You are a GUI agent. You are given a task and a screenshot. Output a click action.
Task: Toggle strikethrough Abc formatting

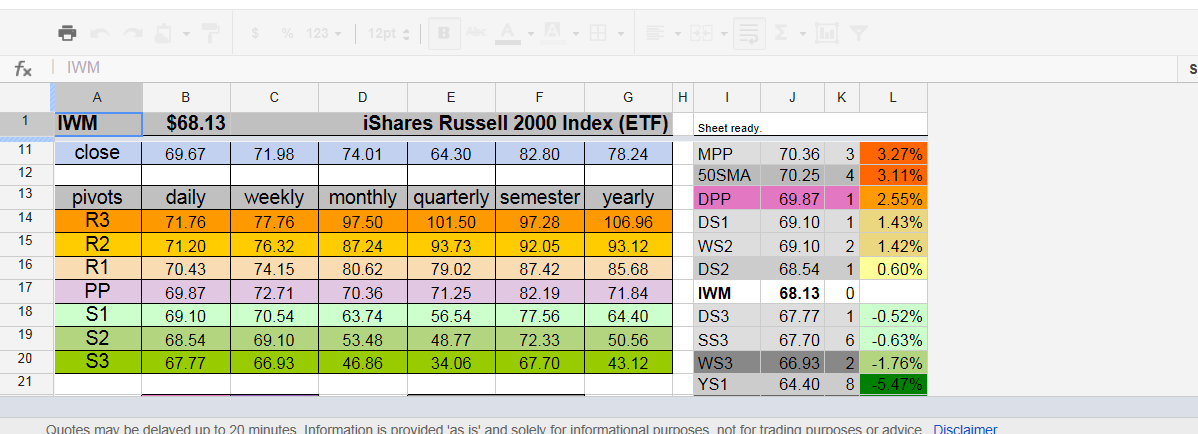(476, 33)
